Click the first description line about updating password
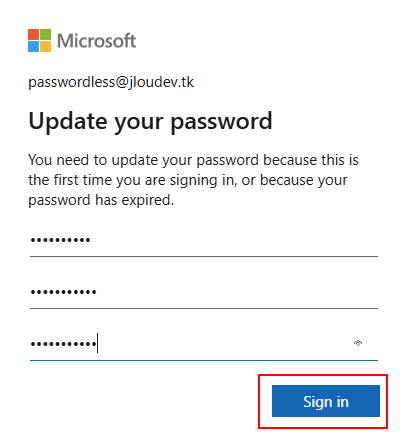Screen dimensions: 408x441 point(193,160)
